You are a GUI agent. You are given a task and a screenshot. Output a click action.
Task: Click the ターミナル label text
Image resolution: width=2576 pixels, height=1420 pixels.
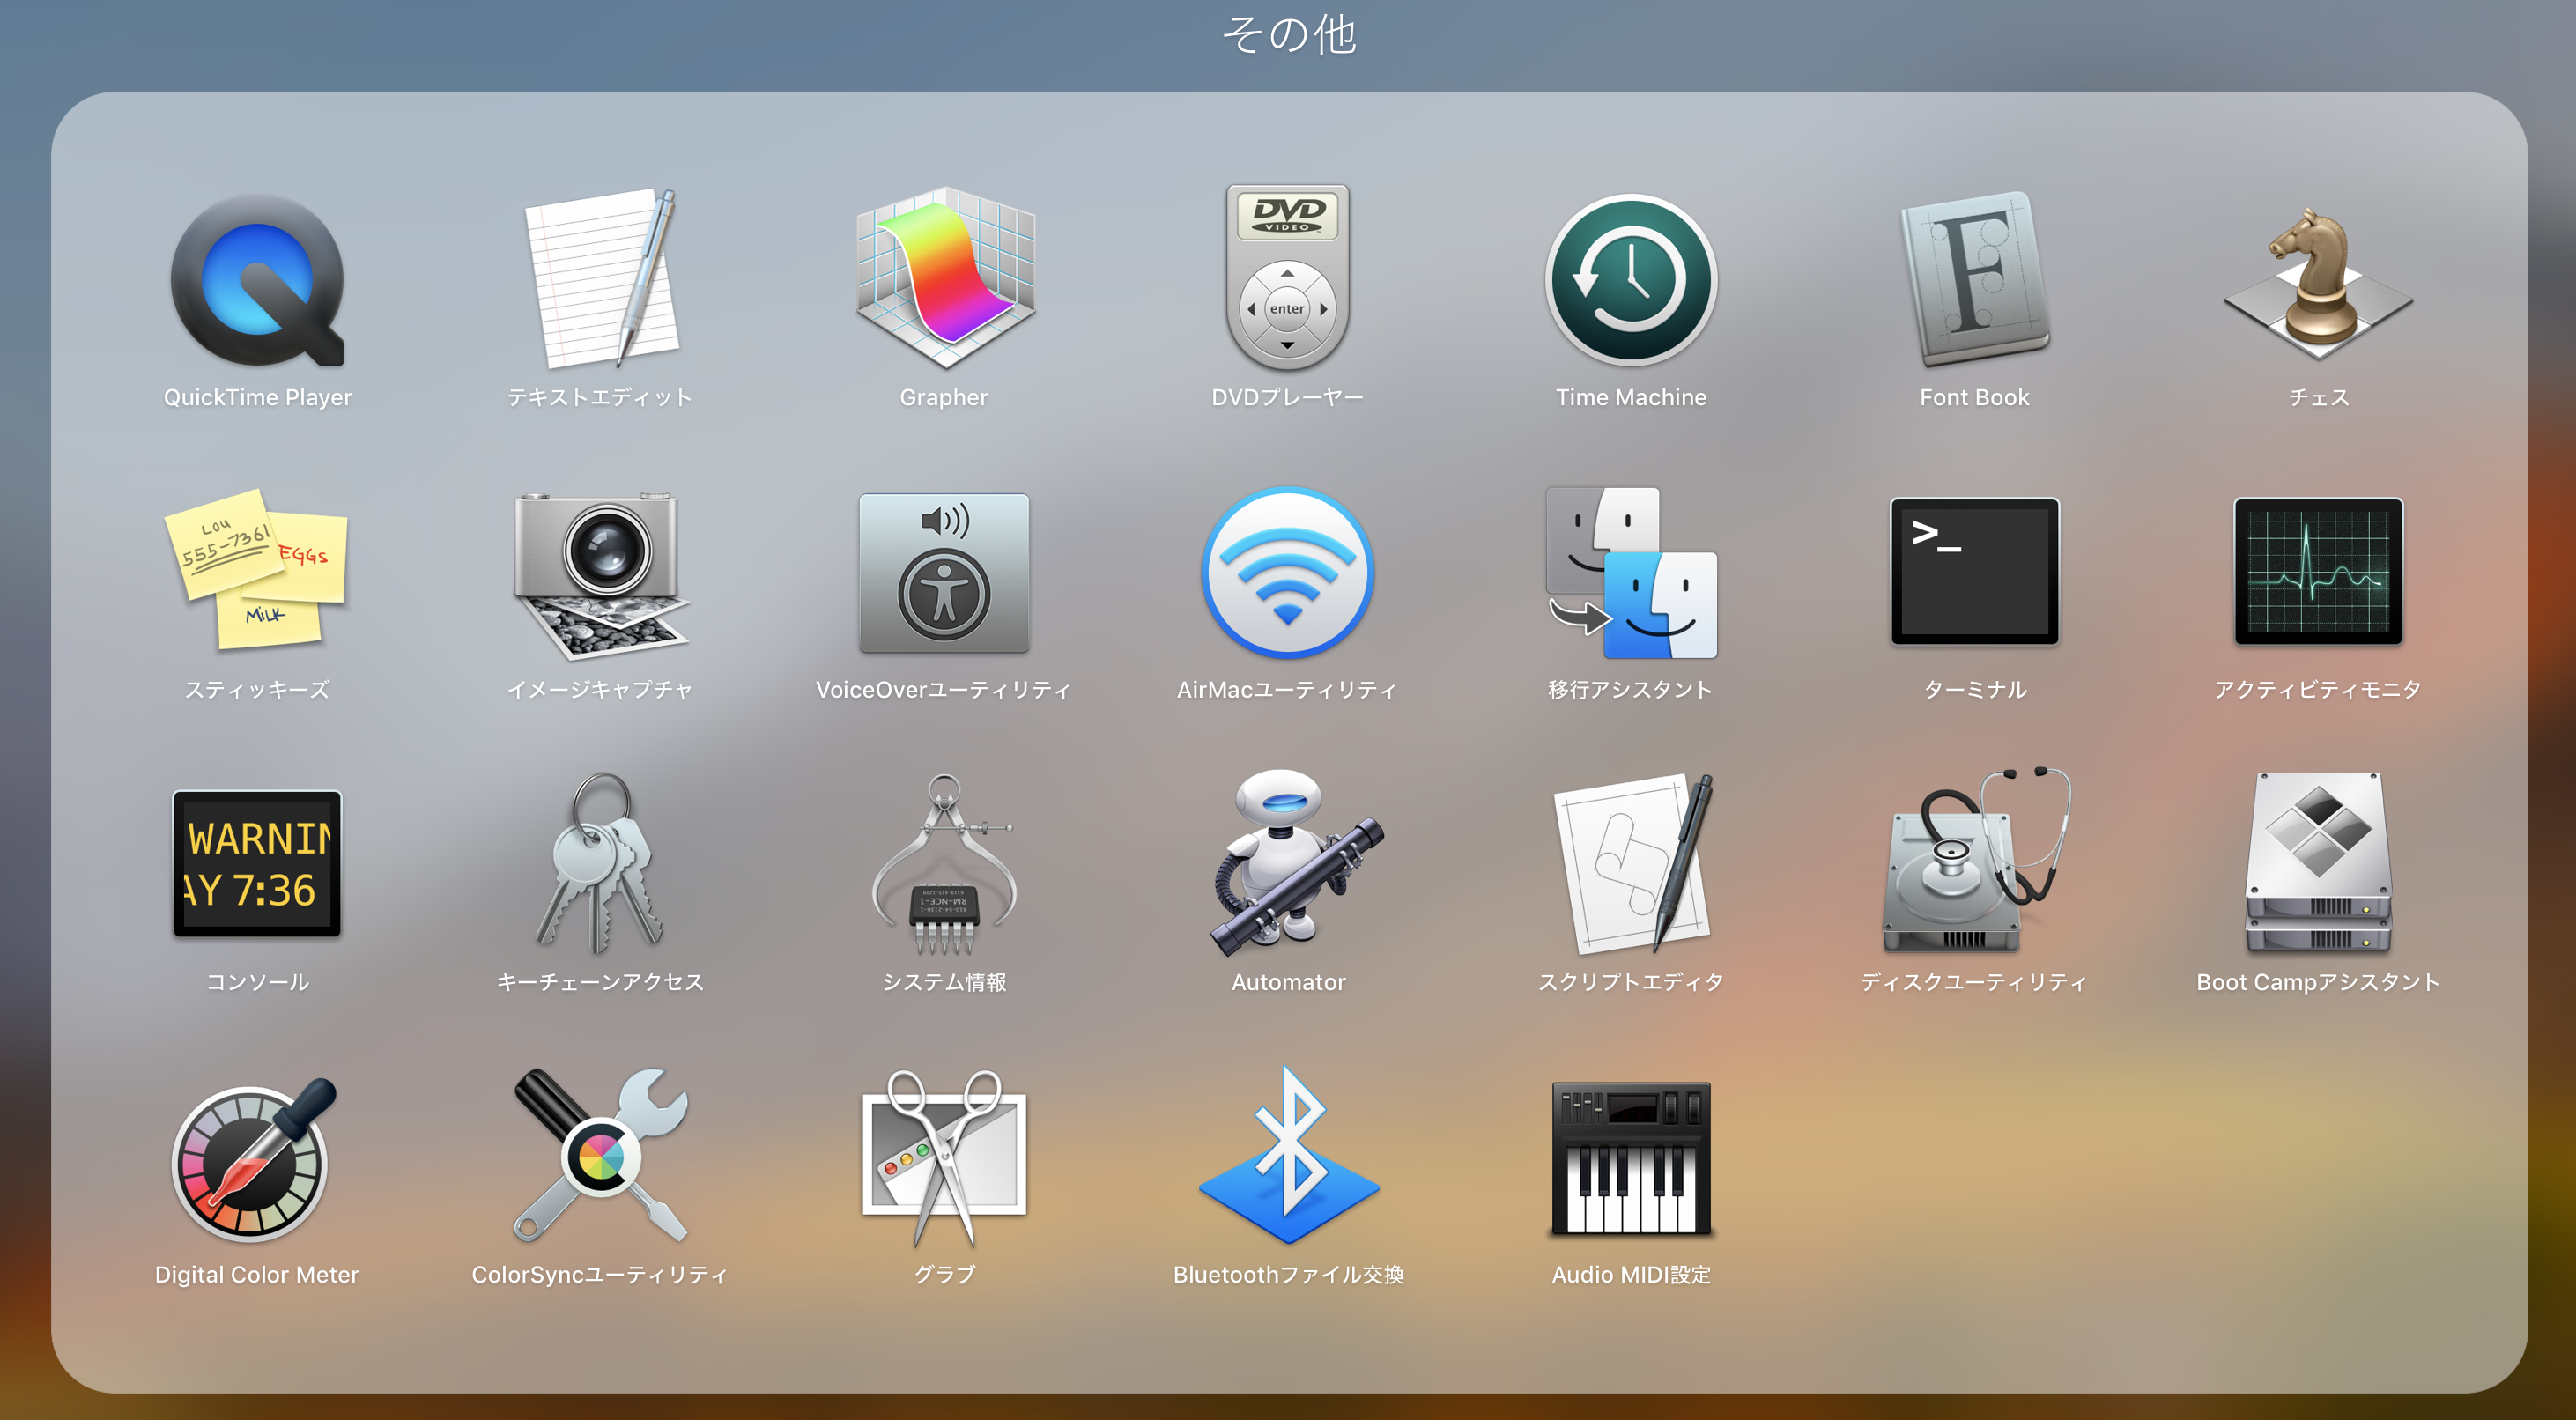tap(1976, 689)
